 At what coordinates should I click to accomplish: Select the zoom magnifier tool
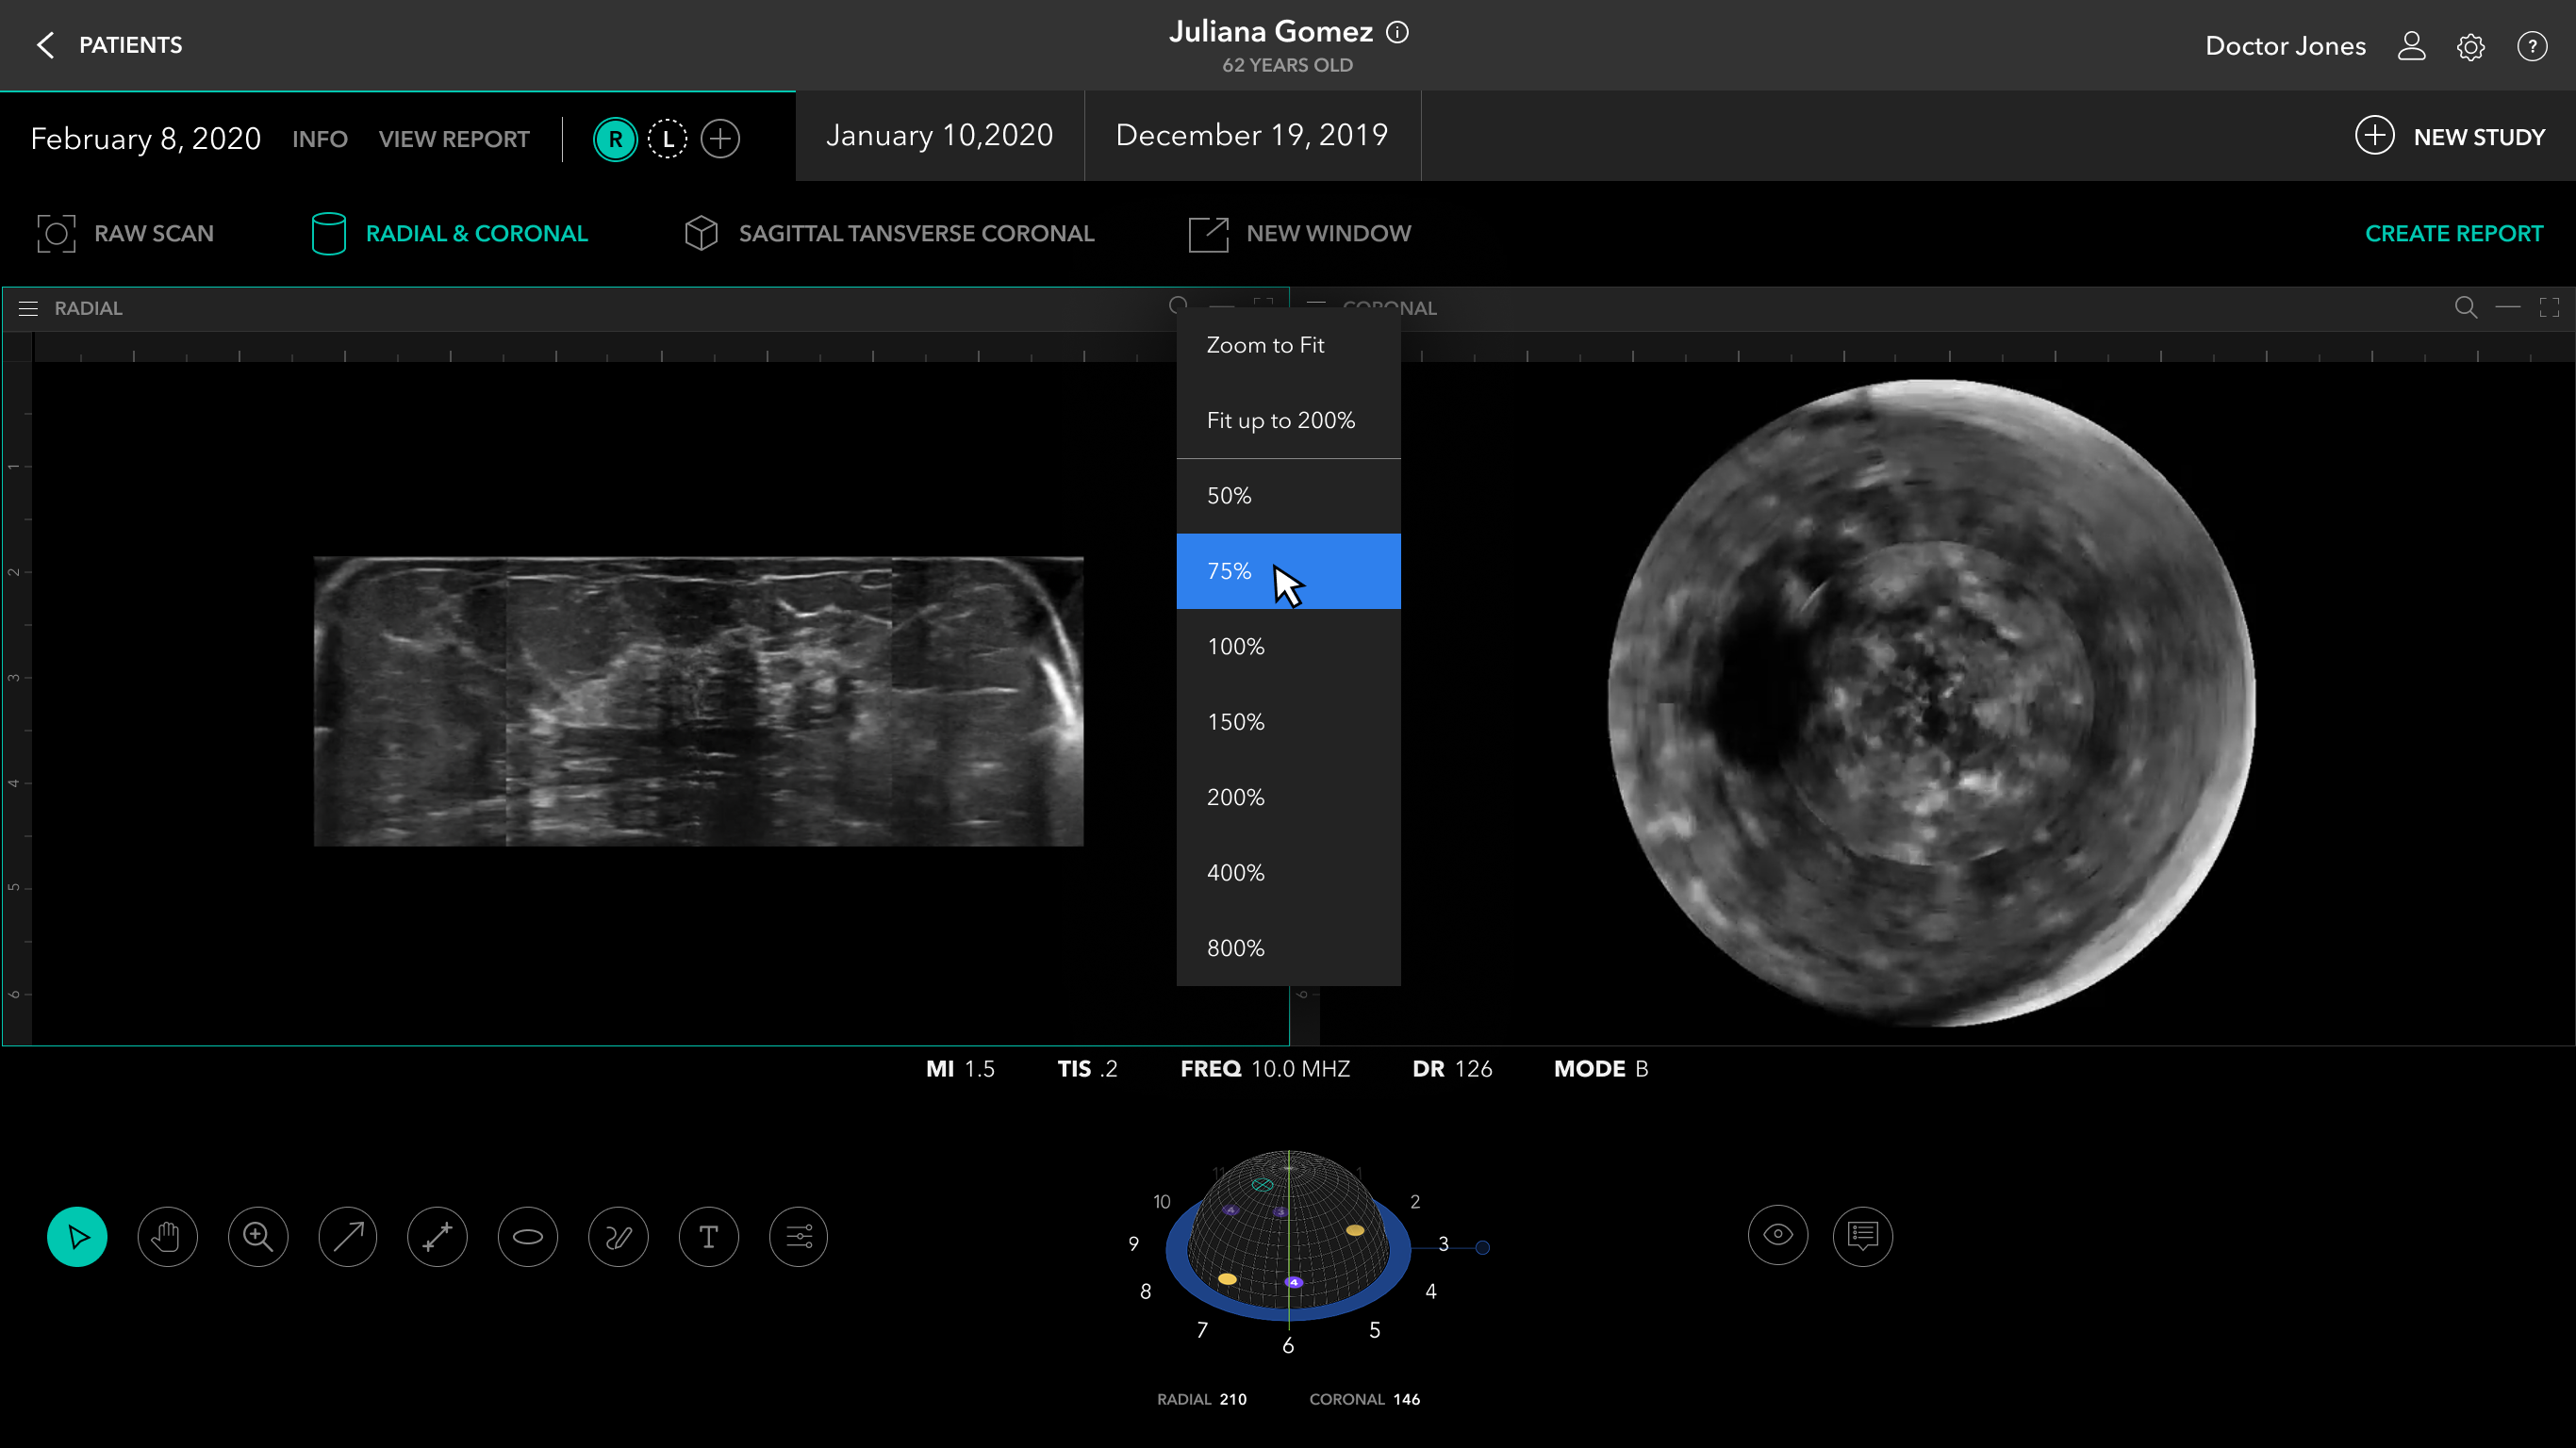tap(258, 1237)
